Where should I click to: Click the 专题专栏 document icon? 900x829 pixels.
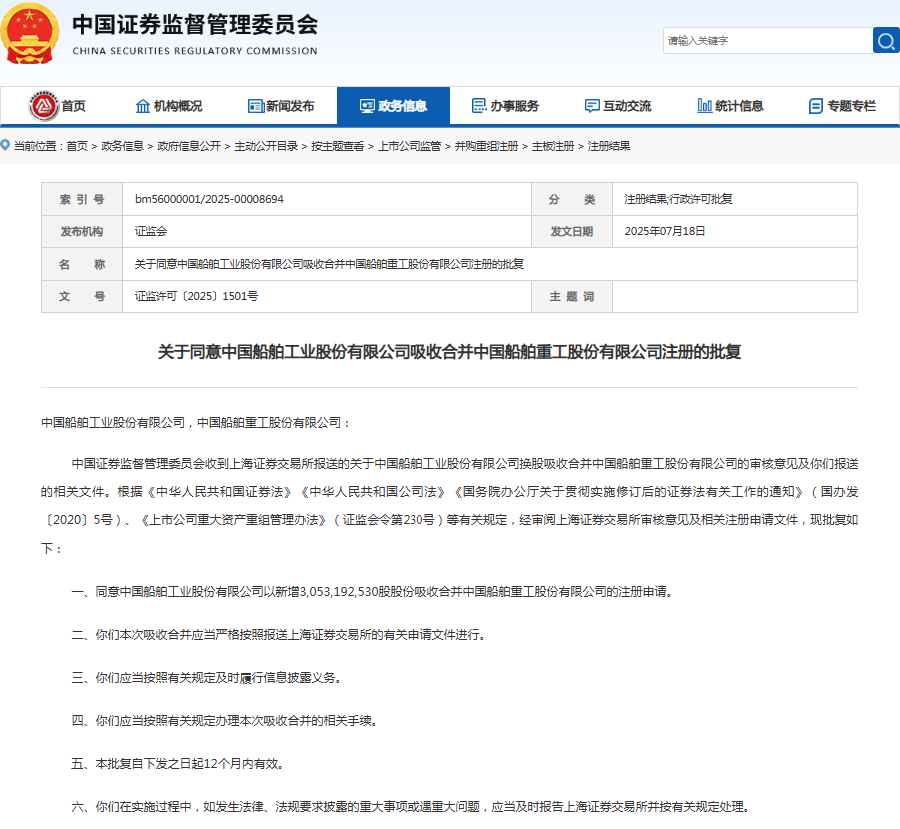click(x=816, y=106)
